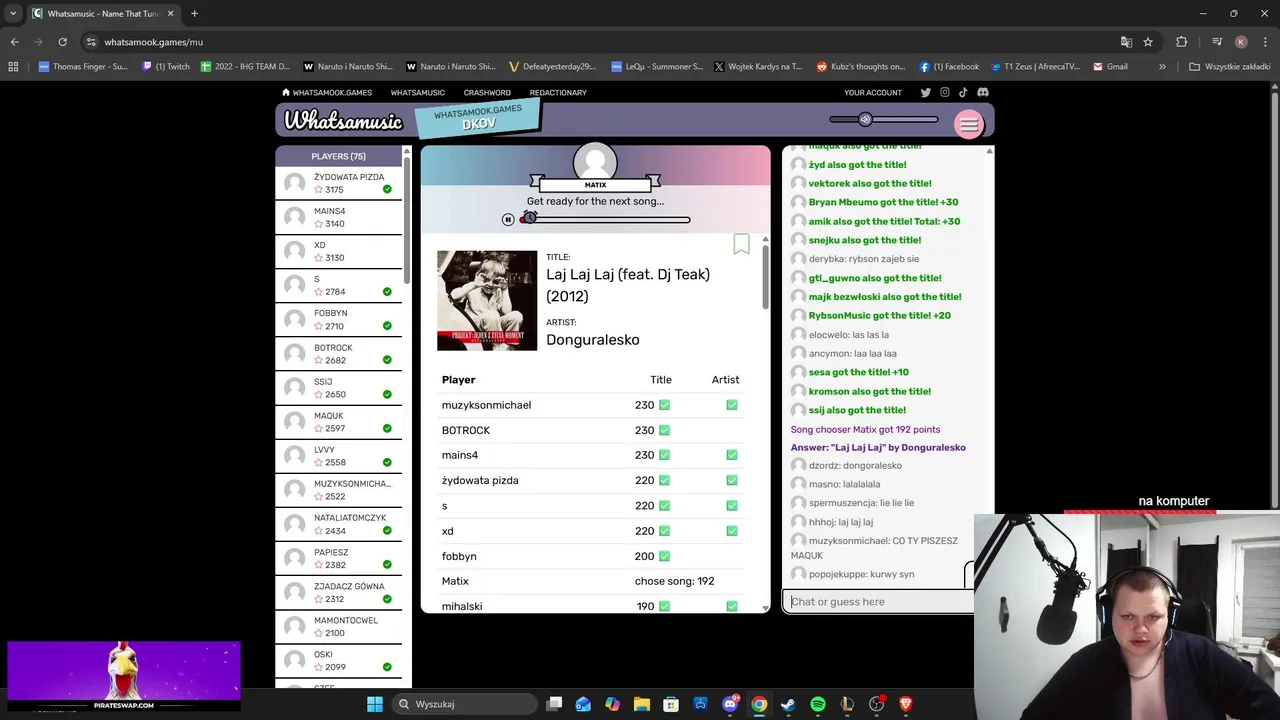1280x720 pixels.
Task: Click the PLAYERS (75) header
Action: coord(338,156)
